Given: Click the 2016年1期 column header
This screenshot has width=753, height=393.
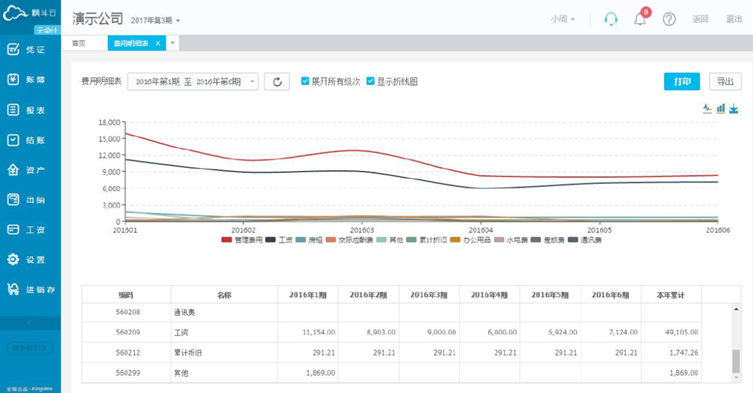Looking at the screenshot, I should (308, 295).
